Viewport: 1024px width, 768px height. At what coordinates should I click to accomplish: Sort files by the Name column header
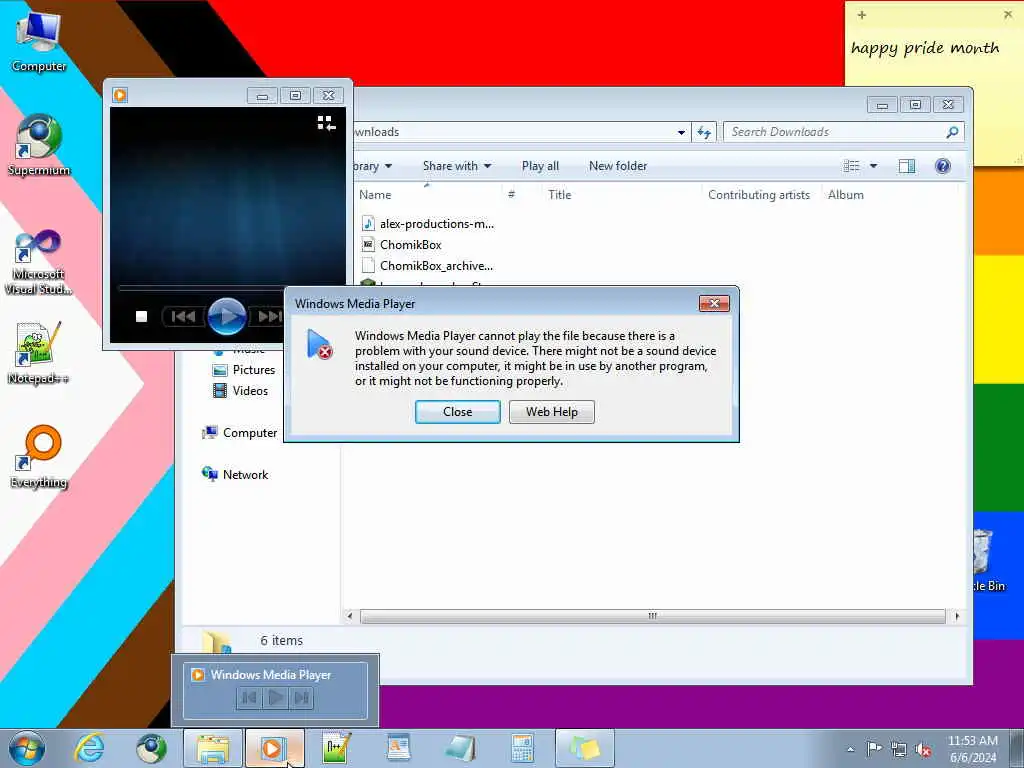tap(375, 195)
